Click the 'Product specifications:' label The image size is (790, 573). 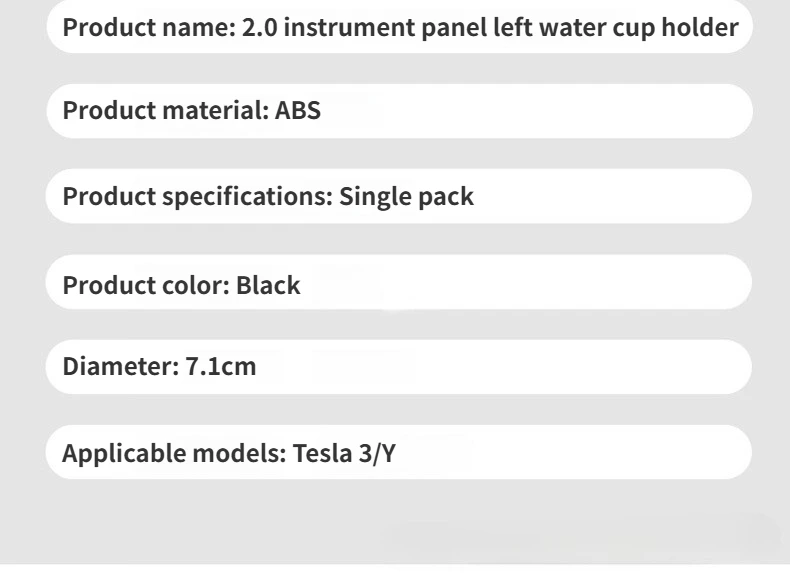pyautogui.click(x=198, y=197)
